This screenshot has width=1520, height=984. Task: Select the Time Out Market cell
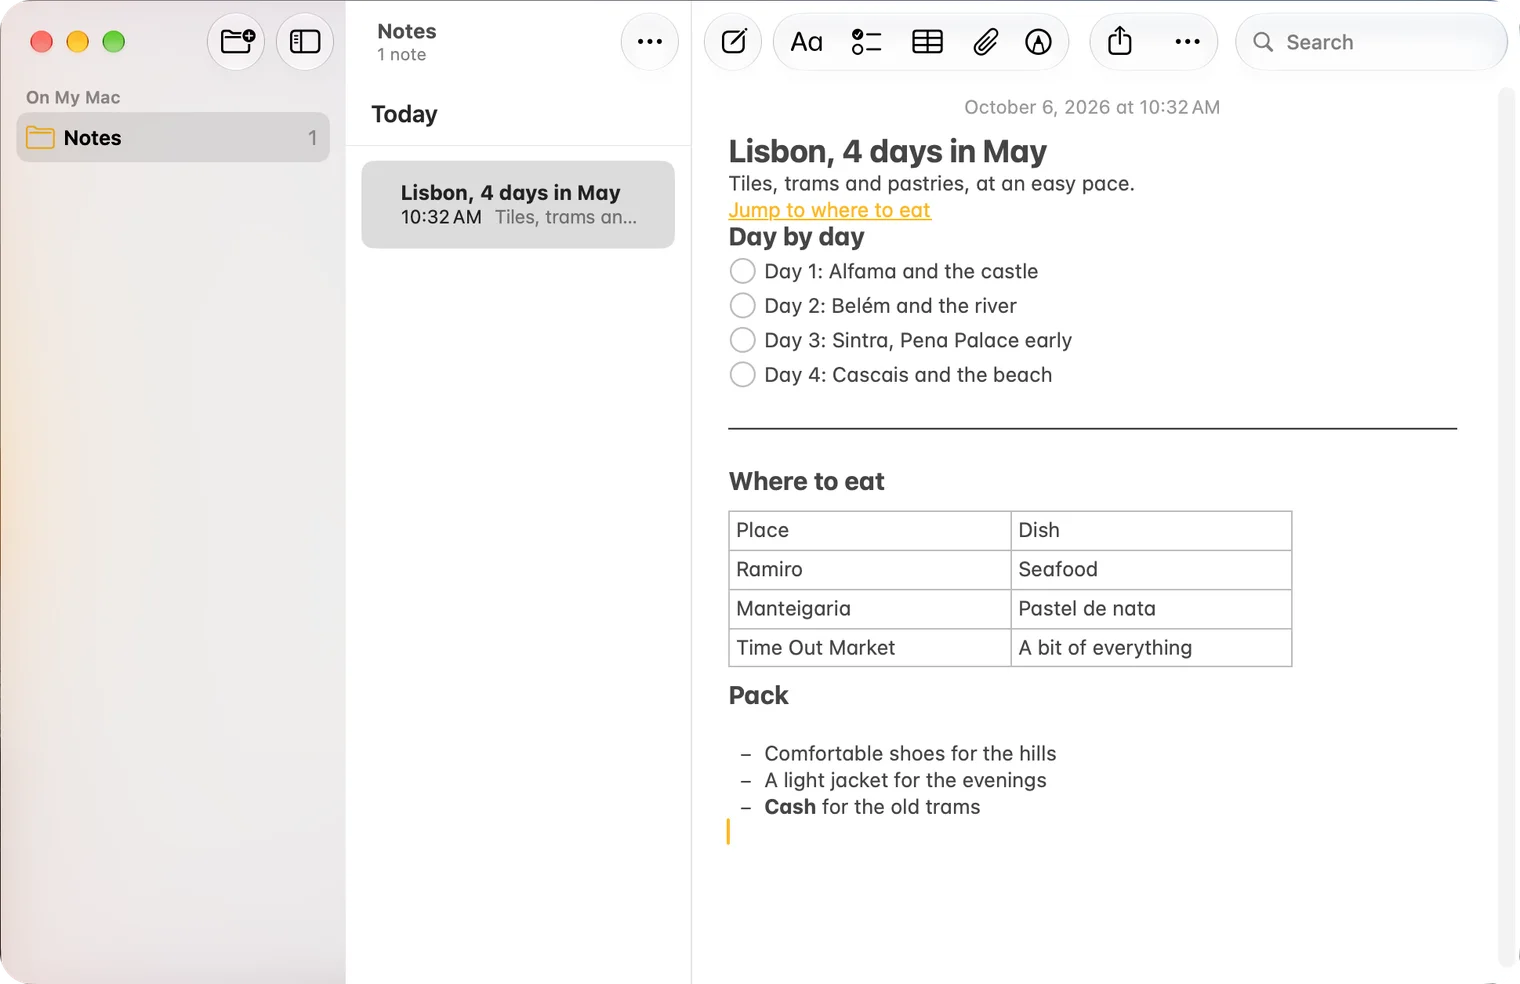869,648
